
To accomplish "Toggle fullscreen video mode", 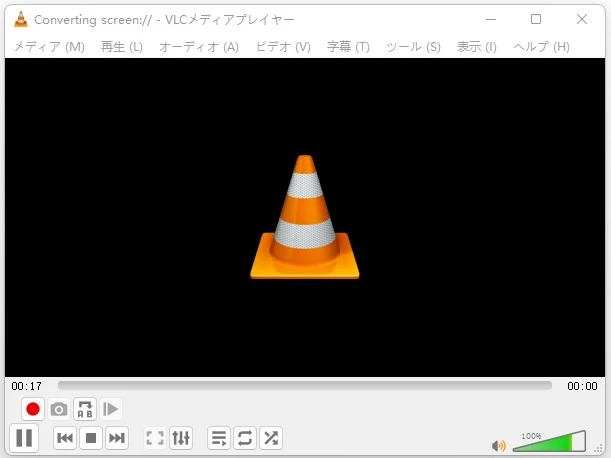I will click(x=155, y=438).
